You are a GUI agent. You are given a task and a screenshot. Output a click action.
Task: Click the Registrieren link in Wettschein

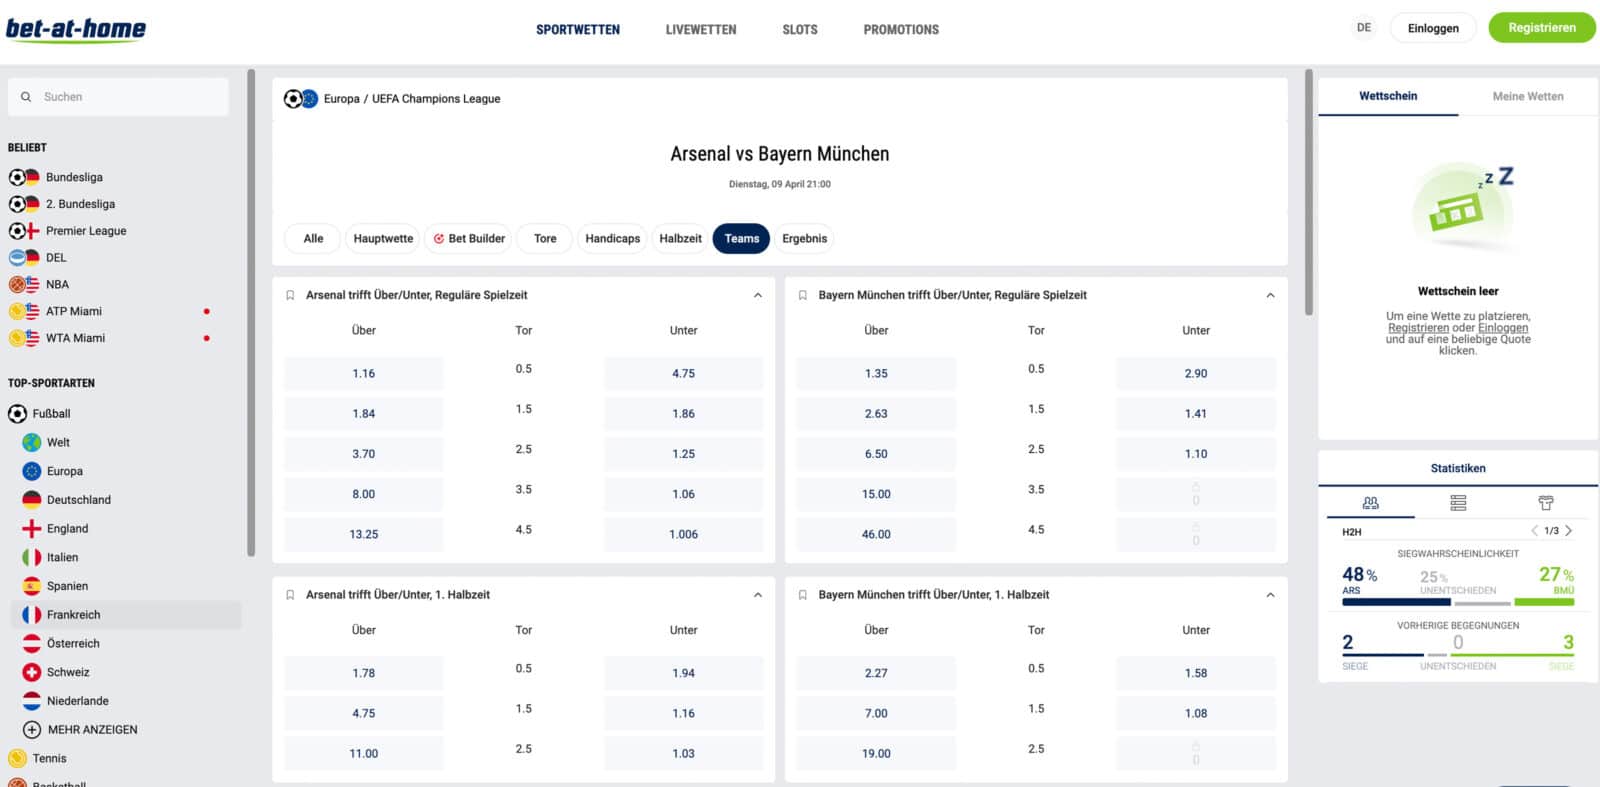click(1418, 328)
